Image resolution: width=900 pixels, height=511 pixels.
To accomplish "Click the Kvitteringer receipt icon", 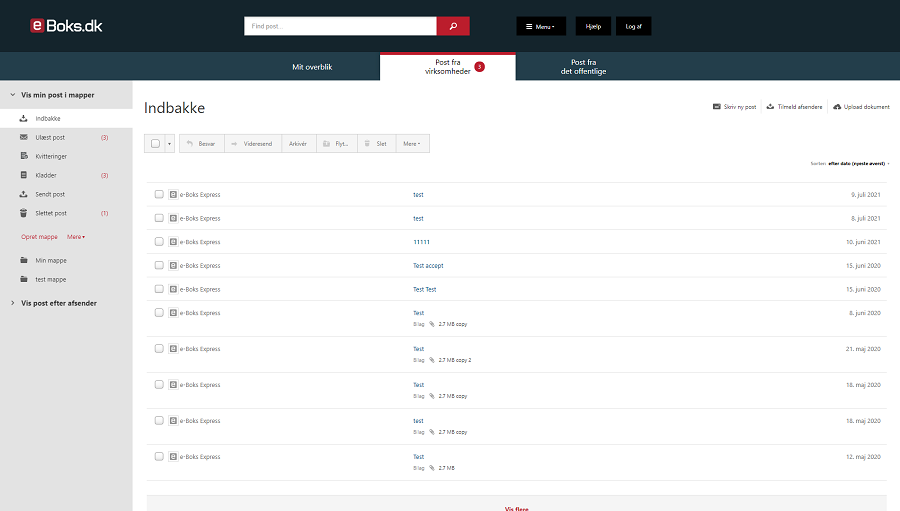I will (x=24, y=156).
